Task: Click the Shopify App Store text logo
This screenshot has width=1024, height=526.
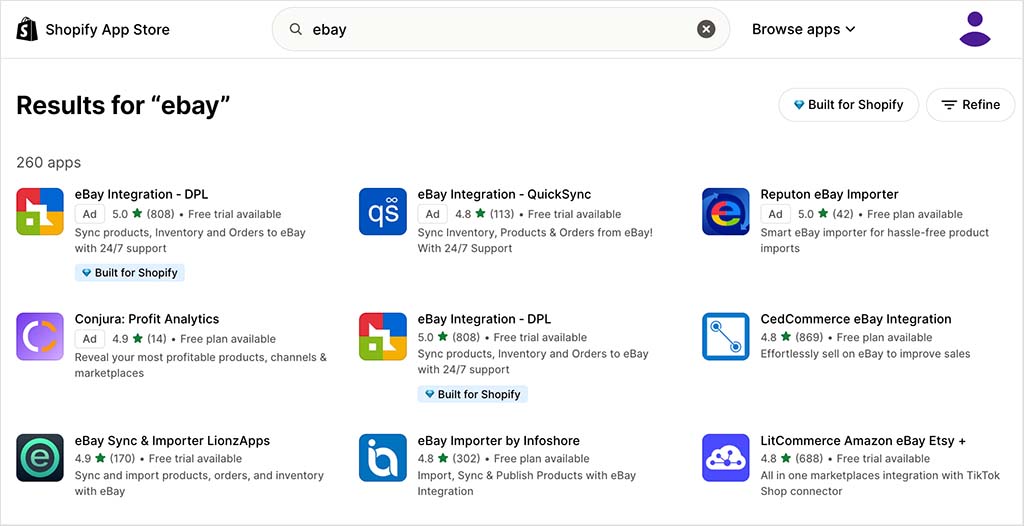Action: 108,29
